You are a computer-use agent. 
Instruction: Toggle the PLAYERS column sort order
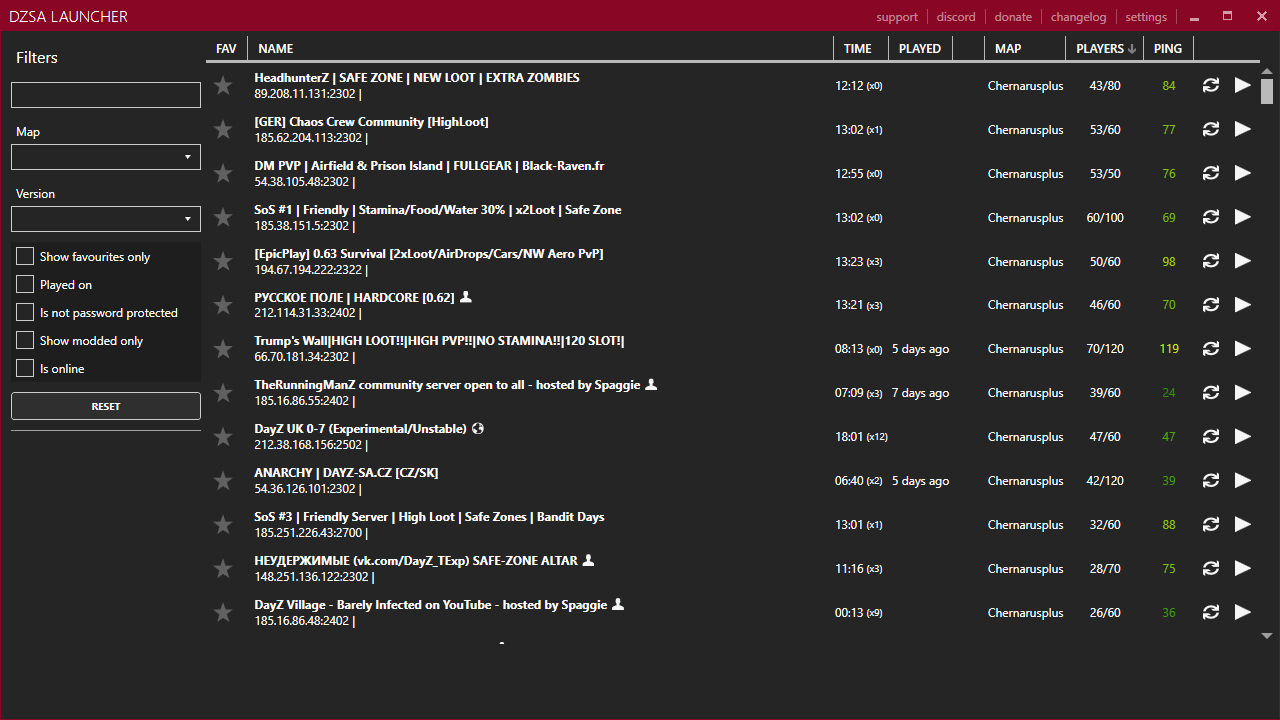tap(1103, 48)
